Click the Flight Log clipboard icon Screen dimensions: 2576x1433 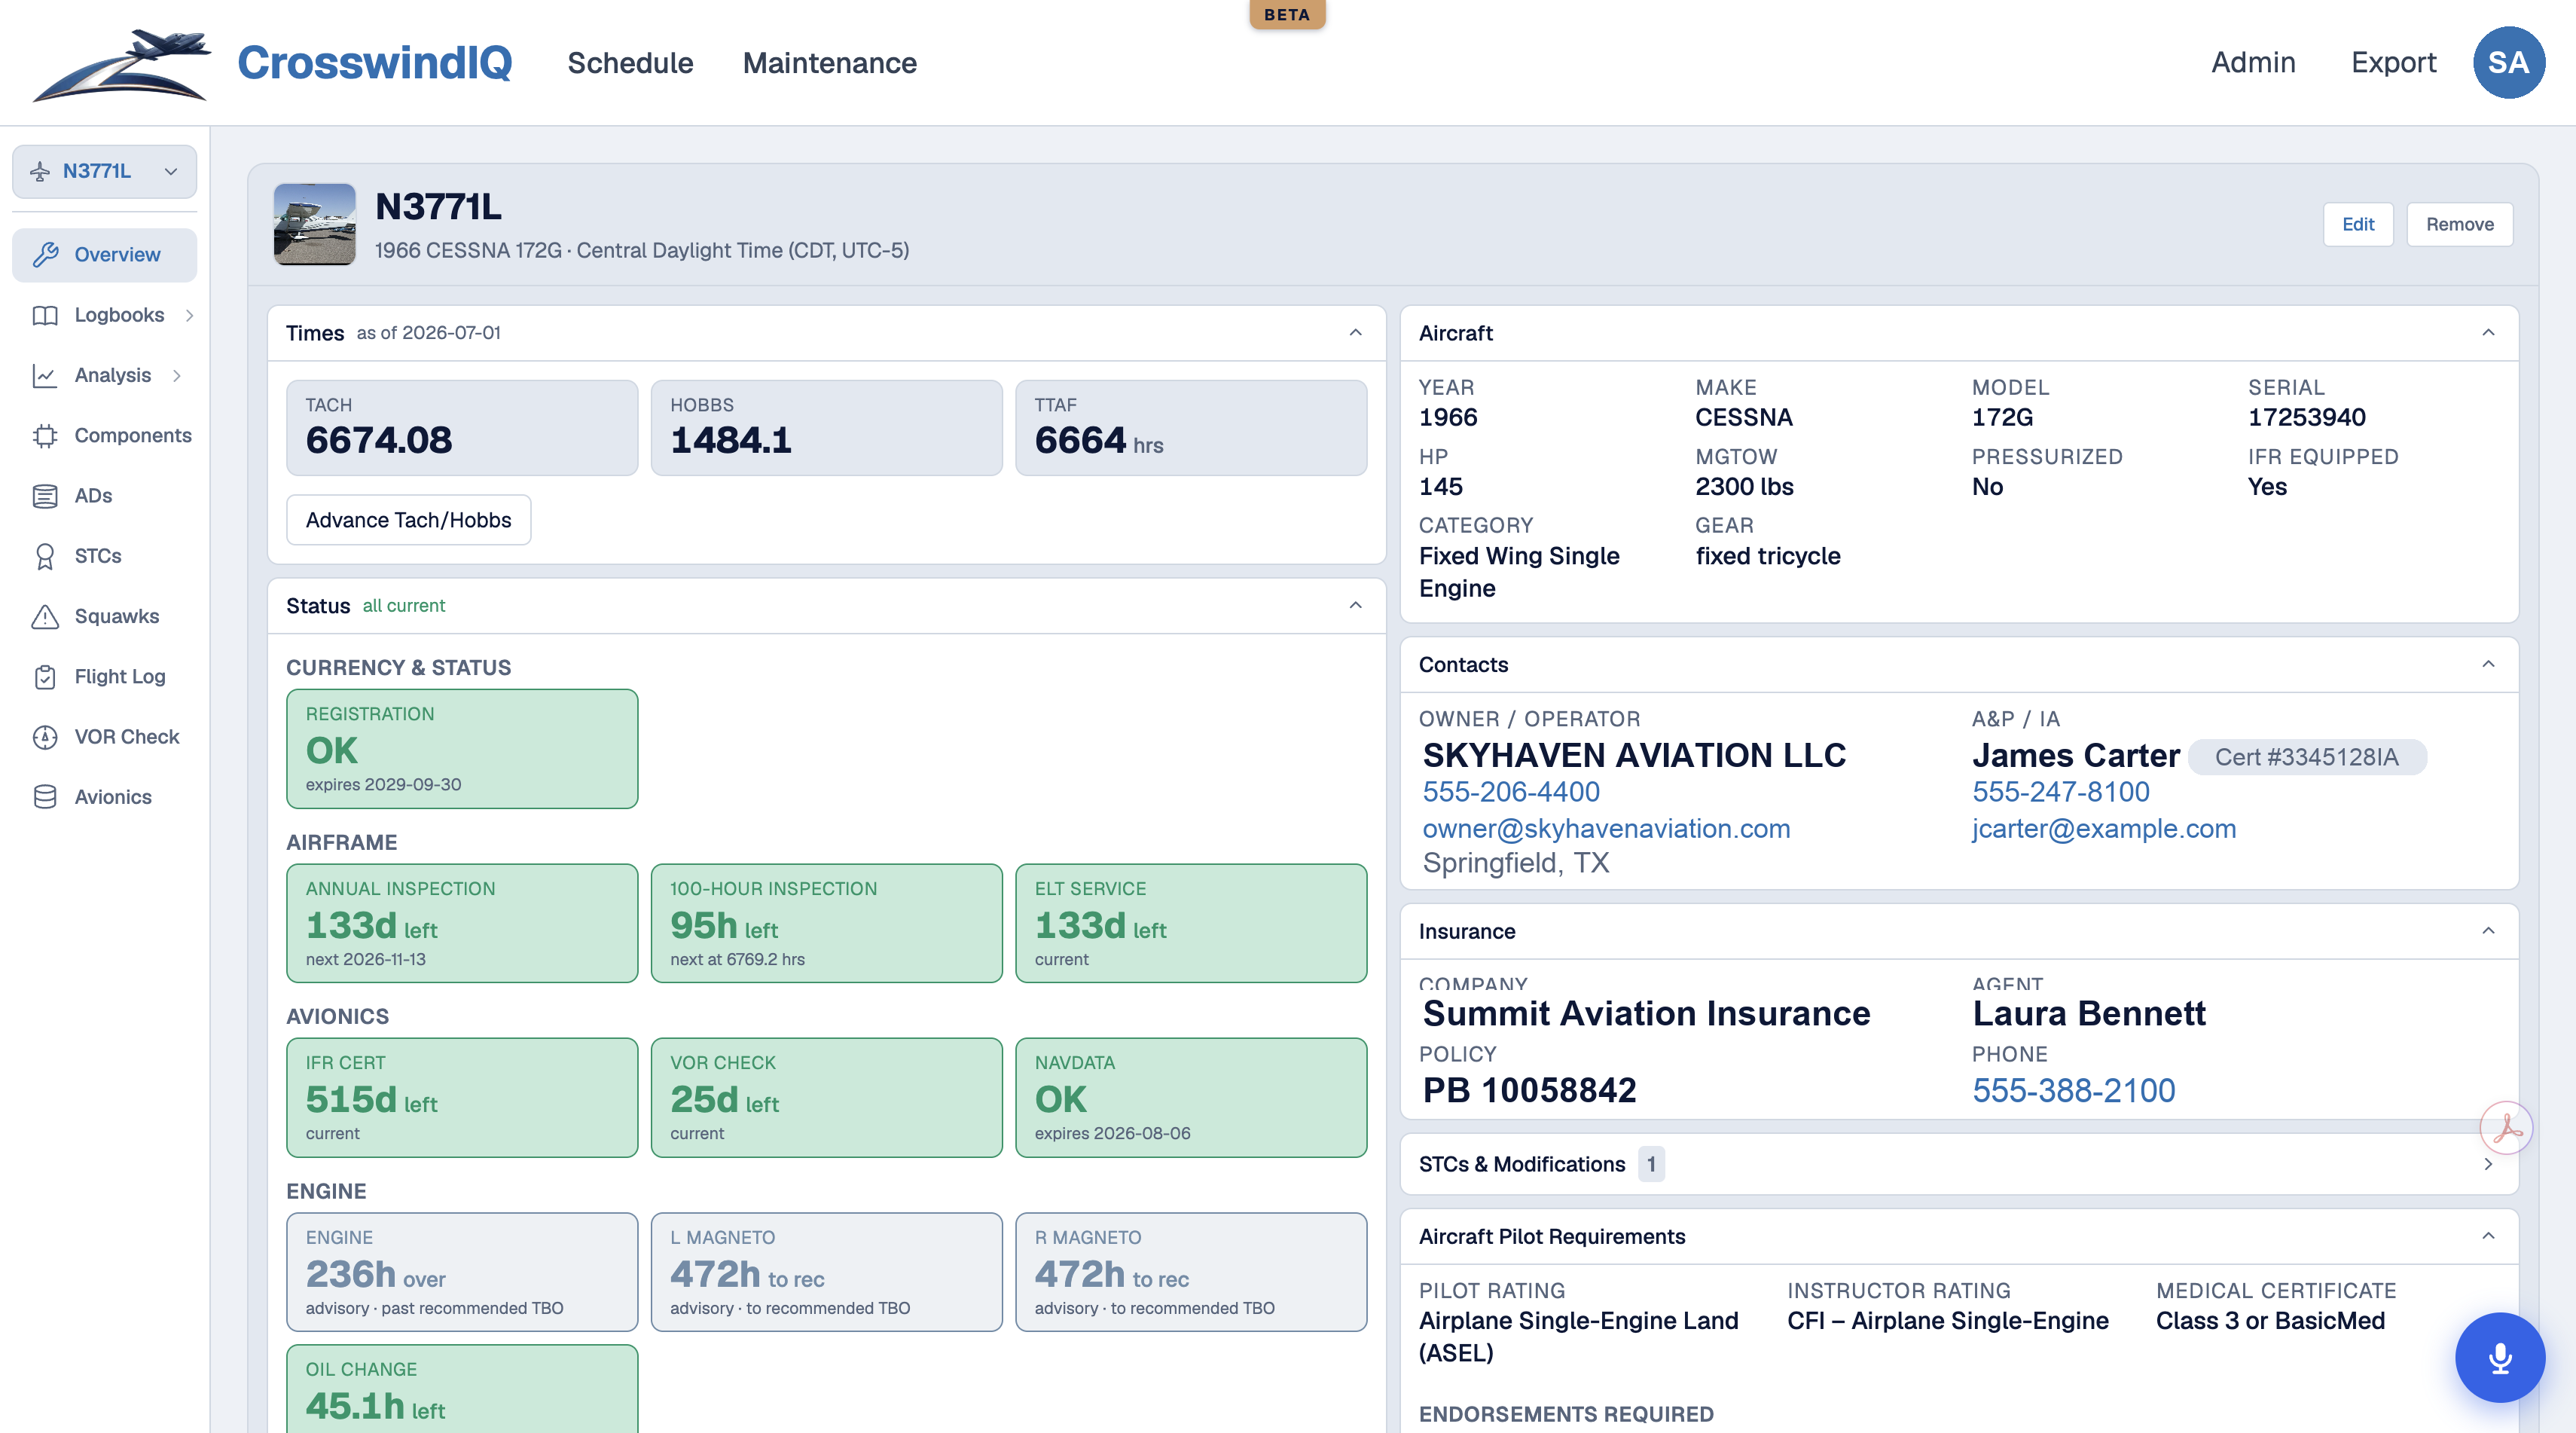(x=45, y=677)
